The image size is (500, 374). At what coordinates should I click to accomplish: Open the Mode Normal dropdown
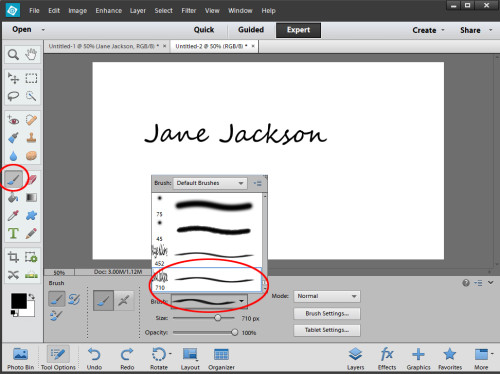tap(327, 296)
